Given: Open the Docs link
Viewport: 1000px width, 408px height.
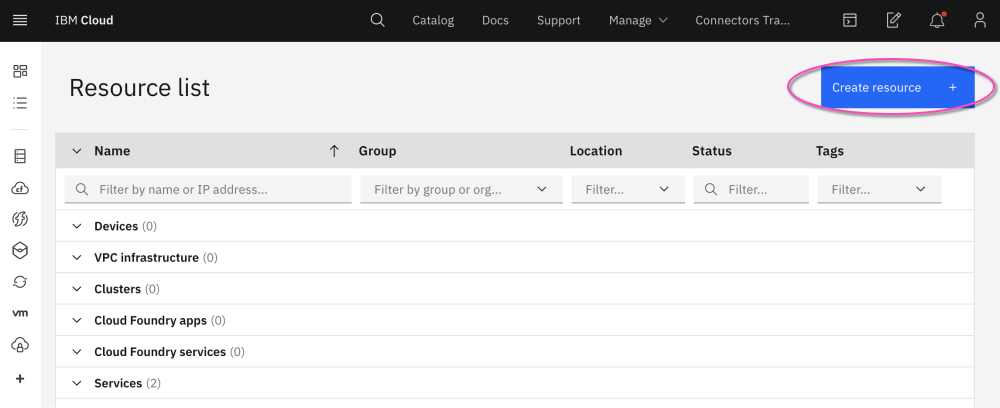Looking at the screenshot, I should (x=495, y=20).
